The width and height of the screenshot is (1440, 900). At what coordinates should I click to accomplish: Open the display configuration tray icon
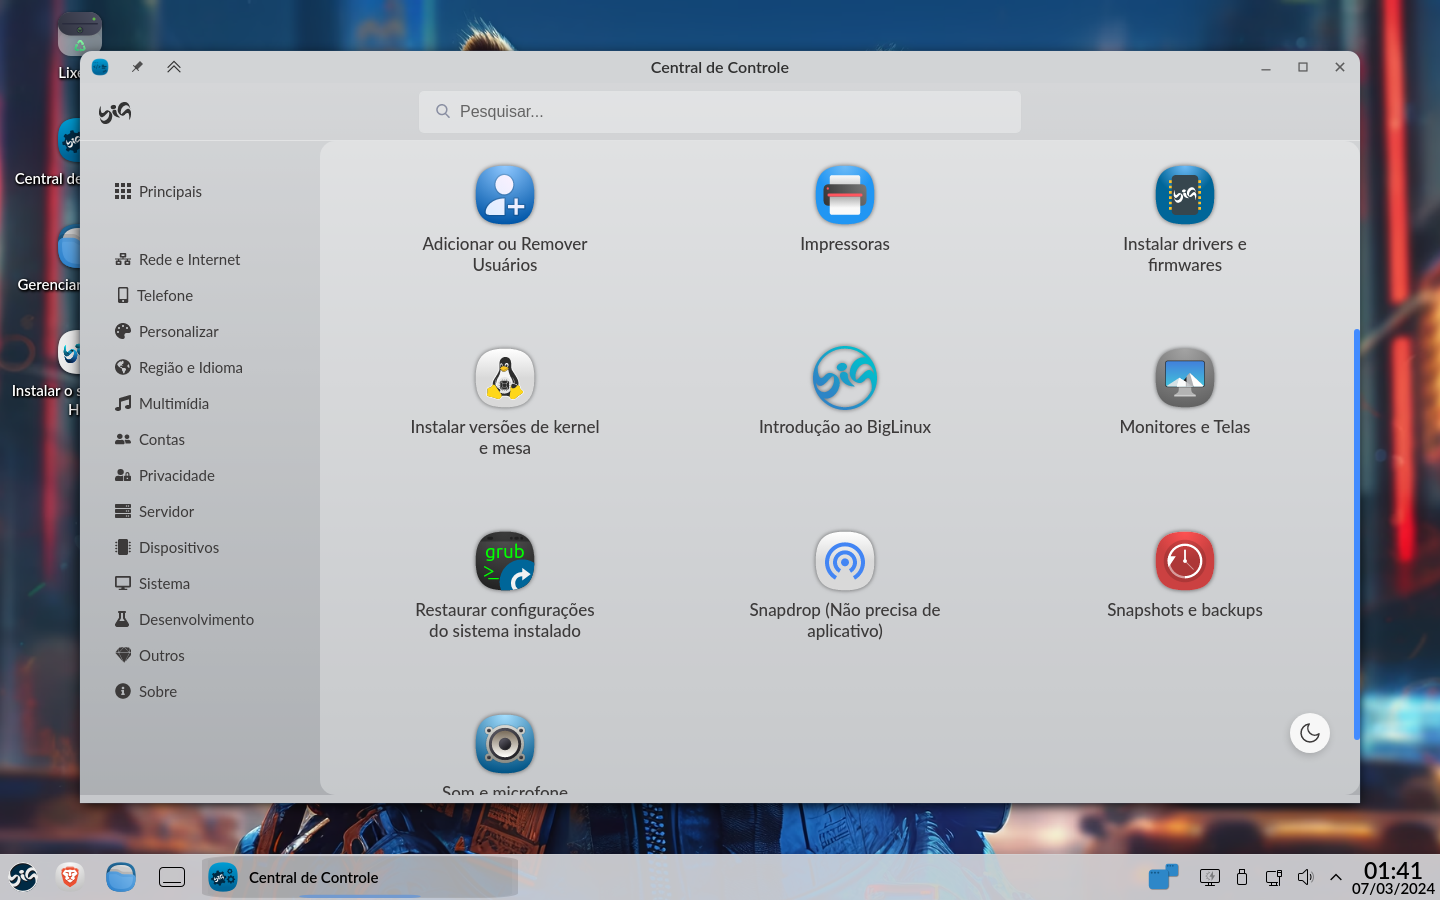1210,877
